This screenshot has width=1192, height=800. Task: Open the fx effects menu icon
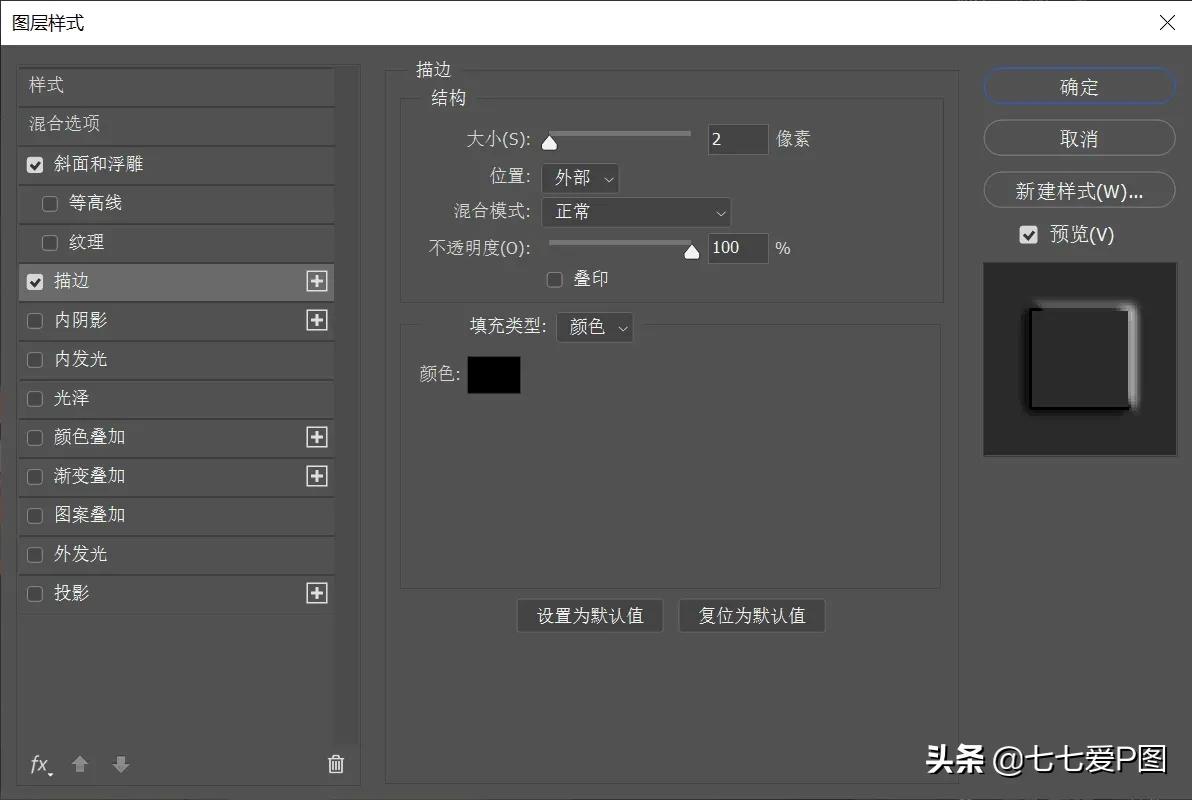click(x=41, y=764)
